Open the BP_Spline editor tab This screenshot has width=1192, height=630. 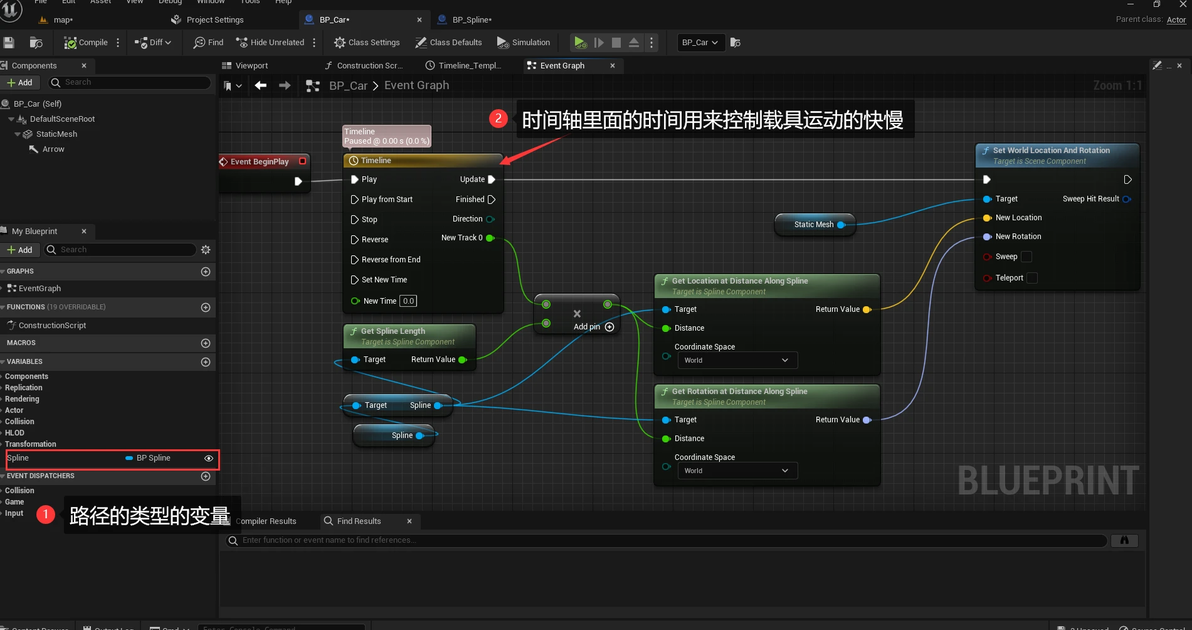(471, 19)
